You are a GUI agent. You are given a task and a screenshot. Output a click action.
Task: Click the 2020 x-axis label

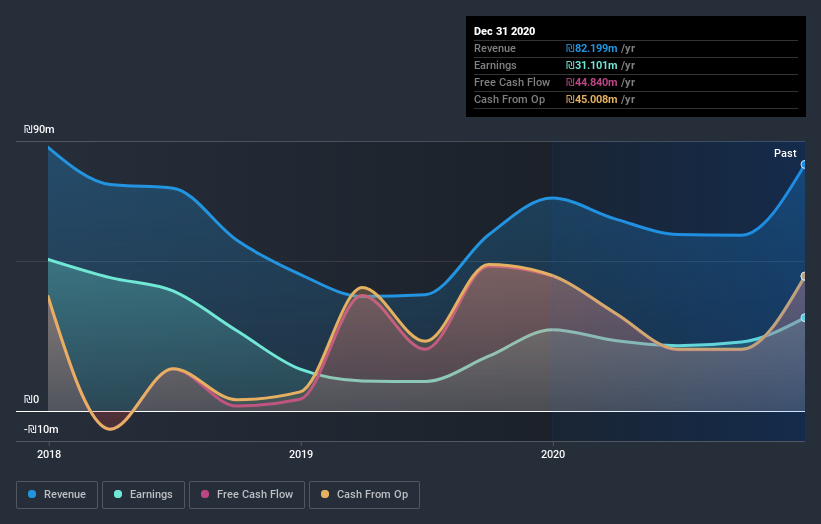[553, 454]
